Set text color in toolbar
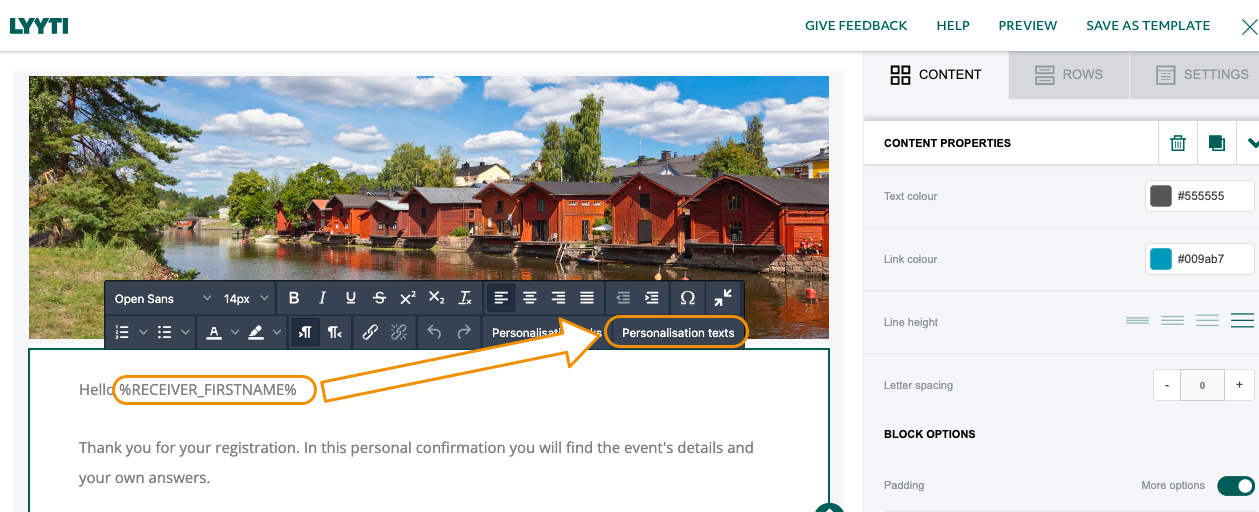Image resolution: width=1259 pixels, height=512 pixels. click(214, 332)
